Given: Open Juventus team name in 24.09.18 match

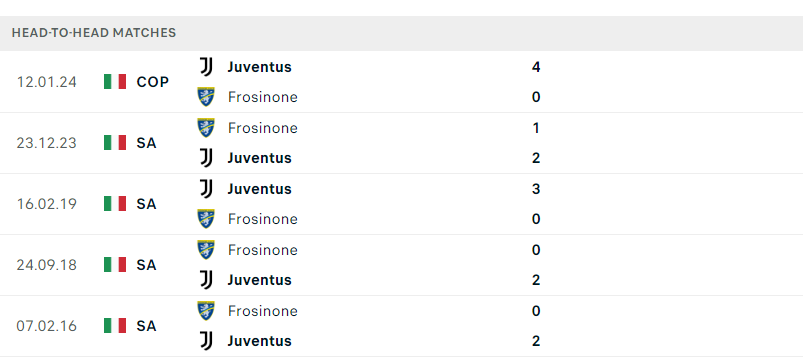Looking at the screenshot, I should (260, 280).
